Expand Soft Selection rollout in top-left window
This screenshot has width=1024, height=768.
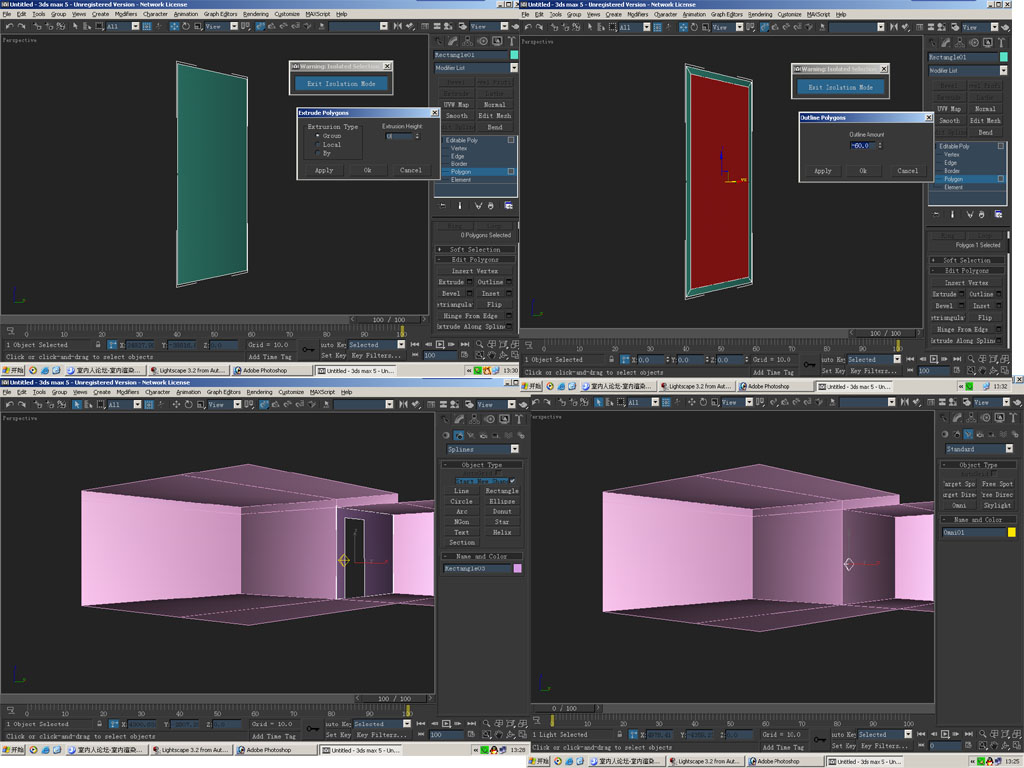(475, 249)
